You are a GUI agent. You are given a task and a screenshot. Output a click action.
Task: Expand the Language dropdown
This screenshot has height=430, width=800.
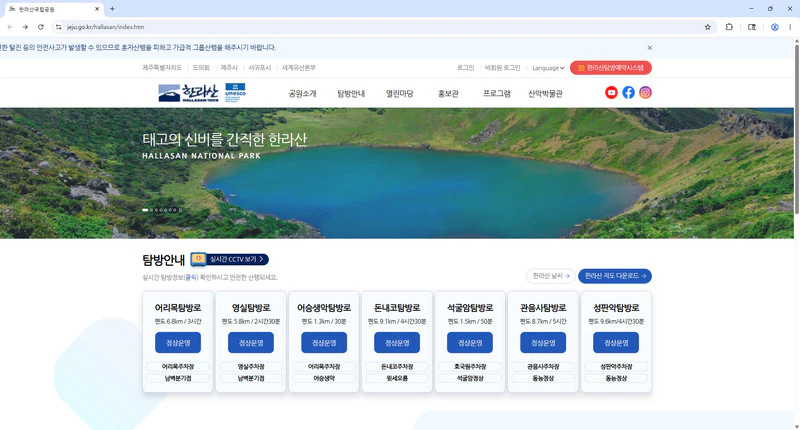(x=548, y=68)
